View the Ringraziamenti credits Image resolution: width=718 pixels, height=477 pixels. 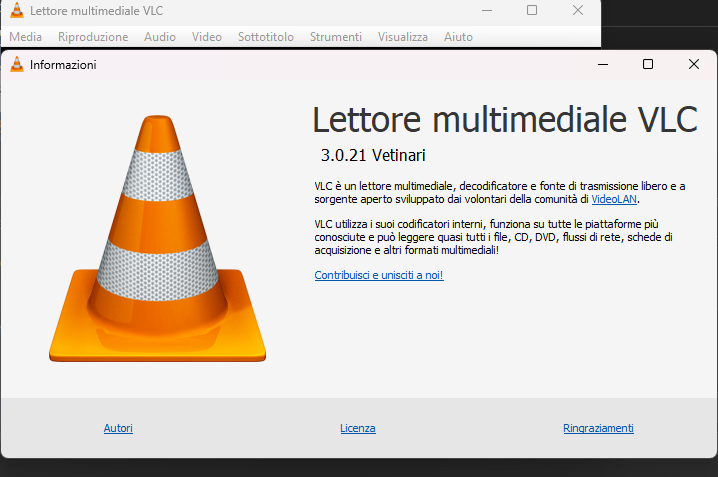coord(598,428)
